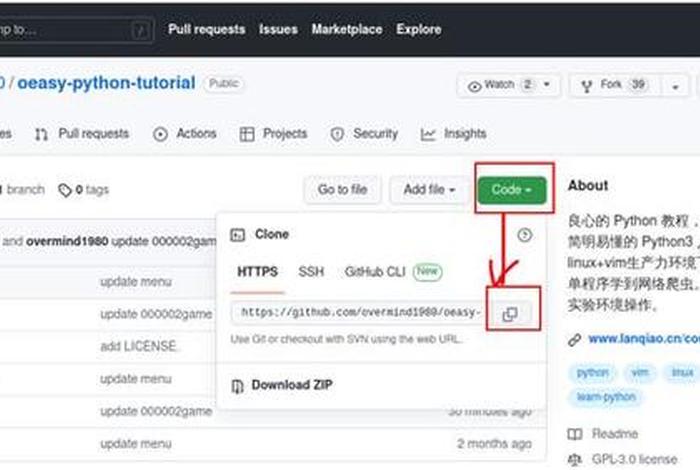This screenshot has height=470, width=700.
Task: Switch to the Security tab
Action: tap(364, 133)
